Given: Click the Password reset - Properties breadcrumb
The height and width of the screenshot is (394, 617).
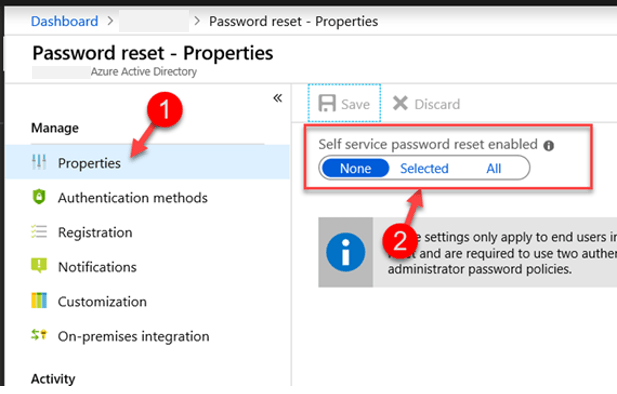Looking at the screenshot, I should pos(293,21).
